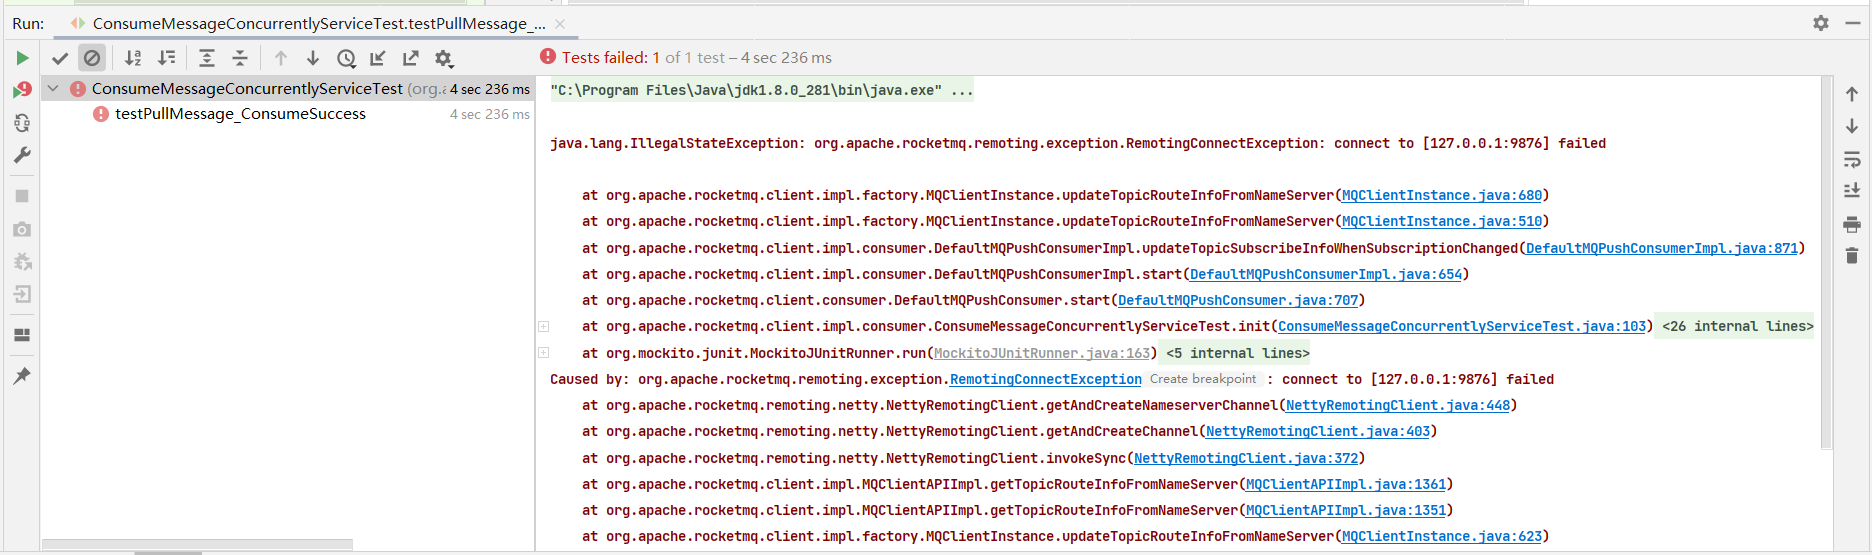
Task: Click the Create breakpoint inlay
Action: 1203,379
